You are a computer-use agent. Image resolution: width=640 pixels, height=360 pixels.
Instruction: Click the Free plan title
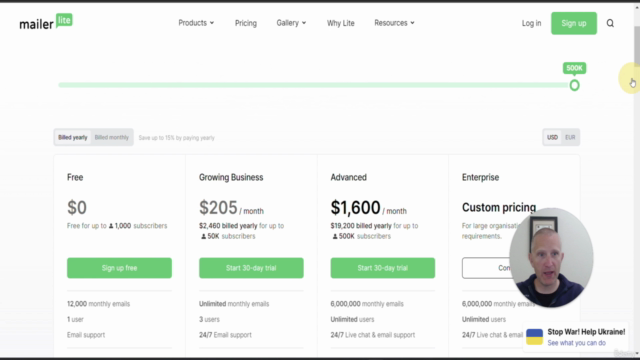pyautogui.click(x=75, y=177)
